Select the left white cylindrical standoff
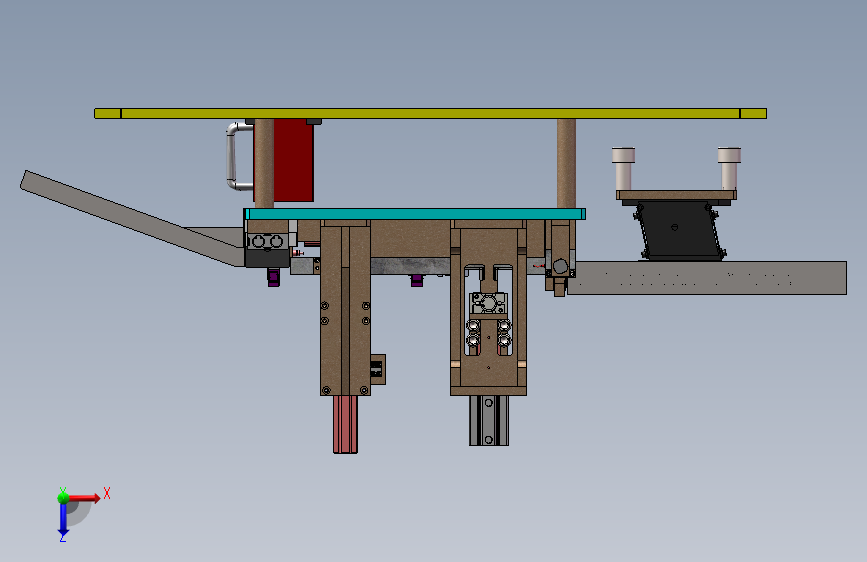The height and width of the screenshot is (562, 867). 623,169
